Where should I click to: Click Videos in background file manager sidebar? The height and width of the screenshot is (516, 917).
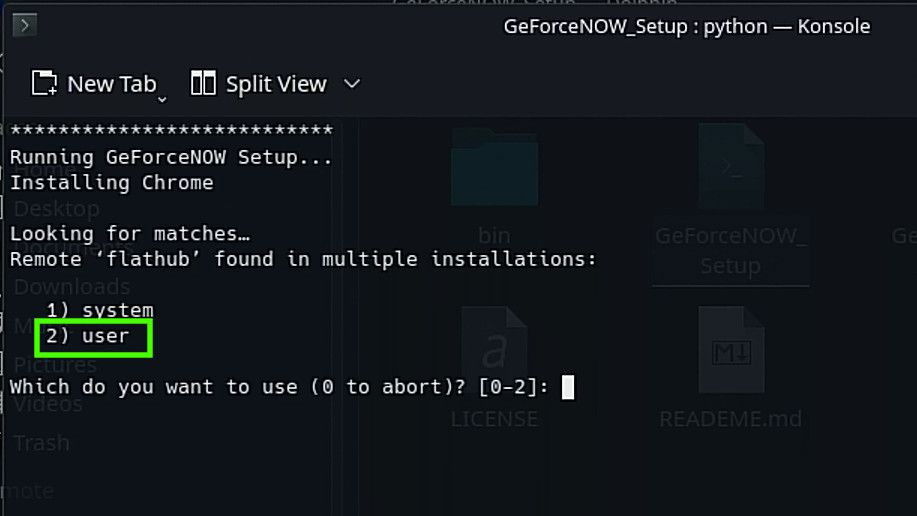(x=48, y=404)
